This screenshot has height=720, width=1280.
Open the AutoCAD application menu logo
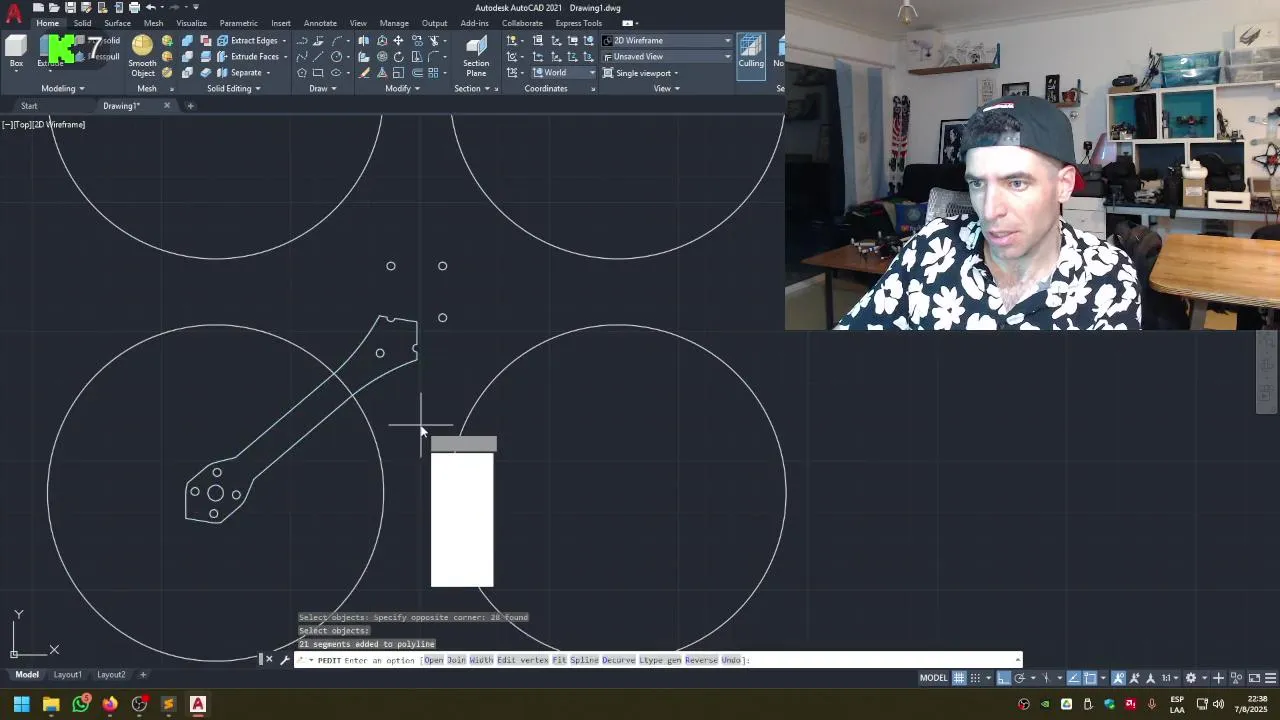(14, 14)
